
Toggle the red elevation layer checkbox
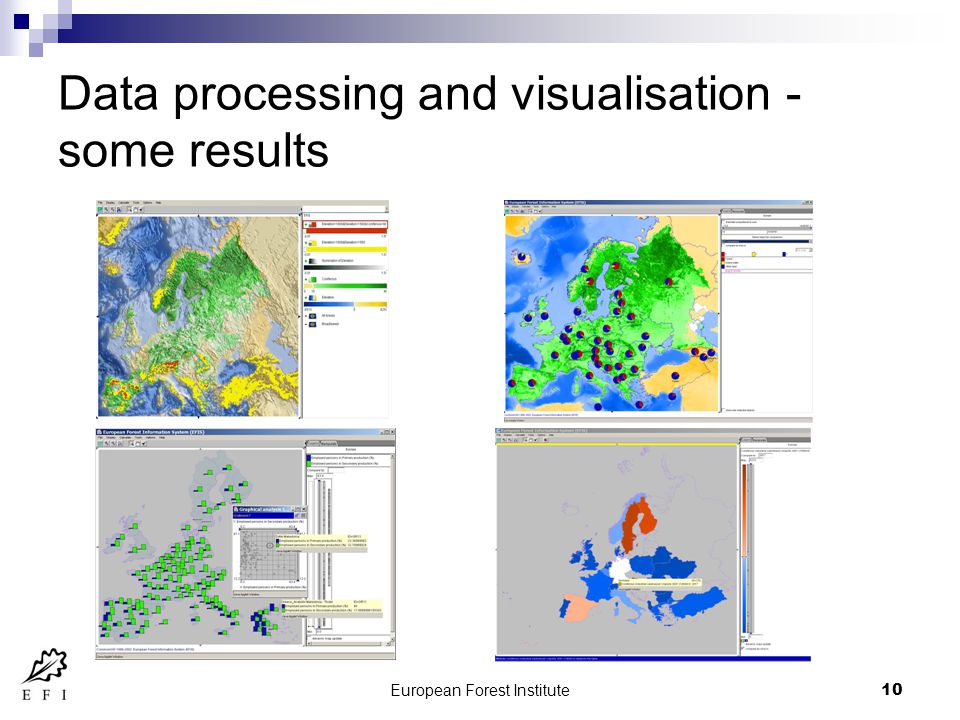(306, 225)
